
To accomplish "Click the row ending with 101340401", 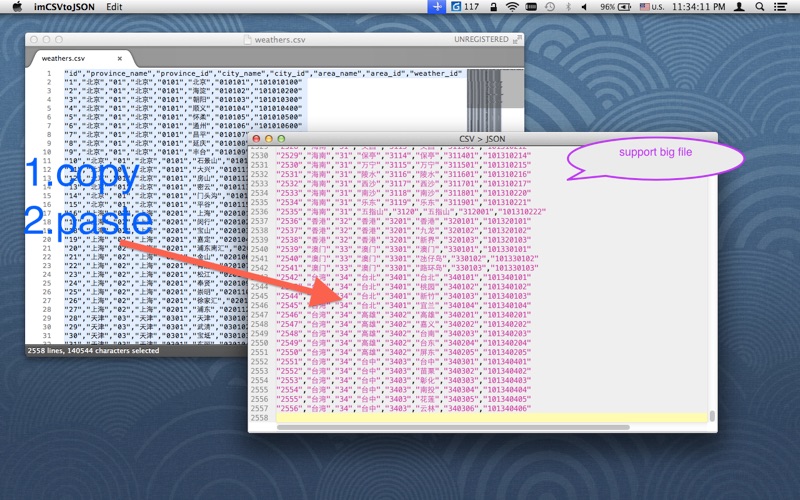I will coord(404,362).
